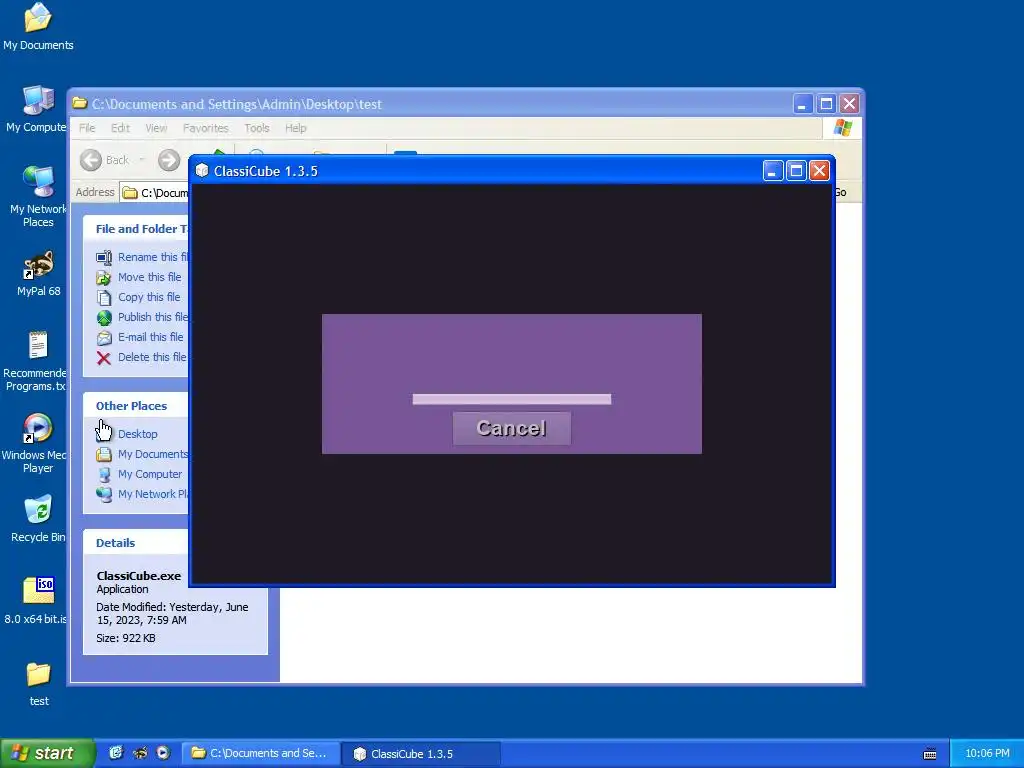Viewport: 1024px width, 768px height.
Task: Click Rename this file link
Action: [153, 257]
